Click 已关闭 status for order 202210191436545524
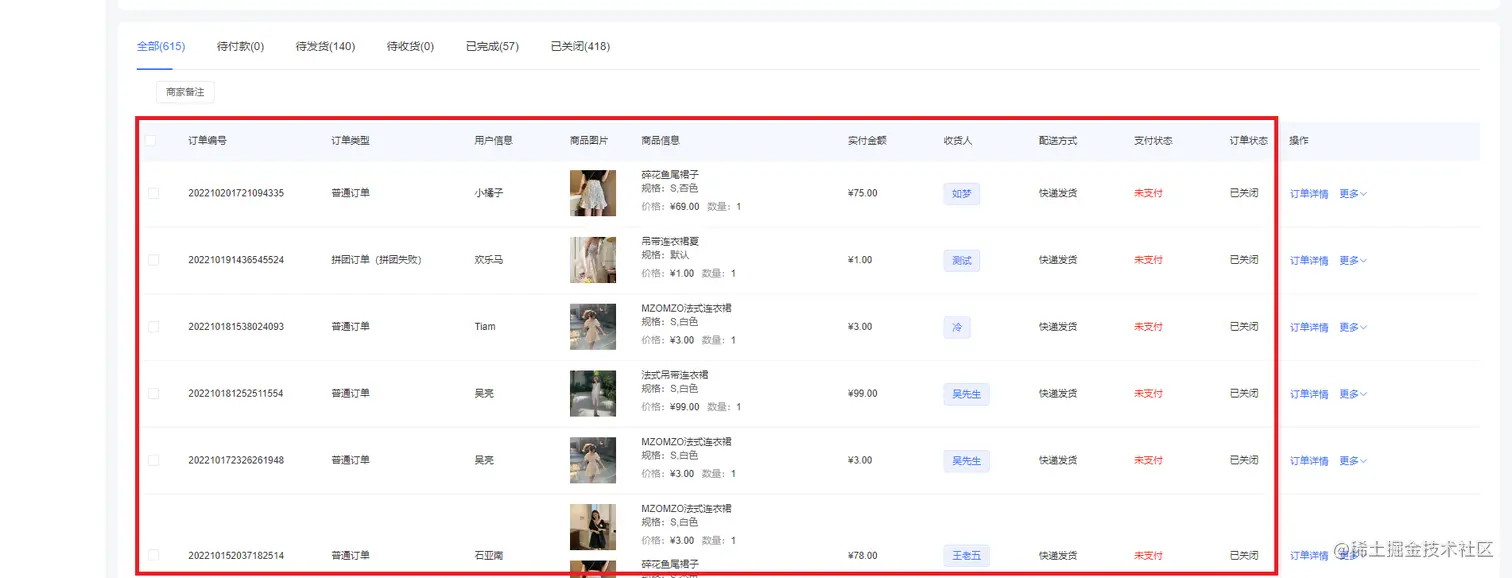 pos(1244,260)
